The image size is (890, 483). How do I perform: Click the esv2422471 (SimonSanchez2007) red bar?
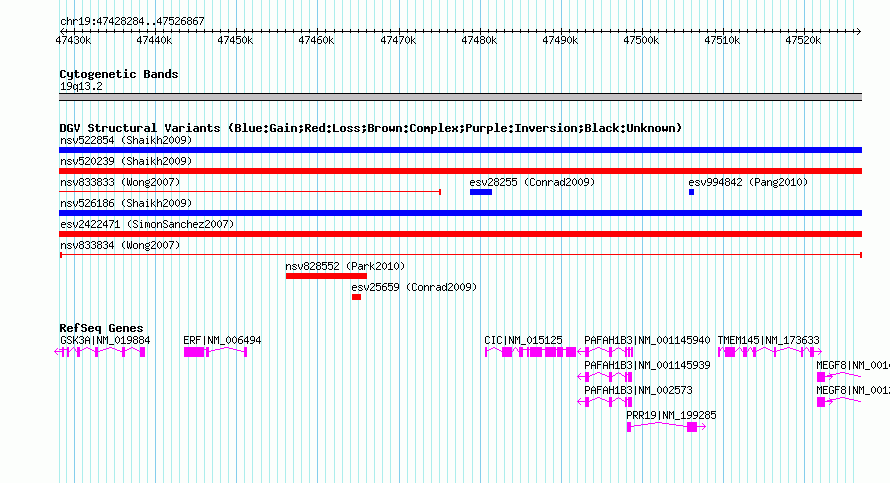tap(460, 234)
